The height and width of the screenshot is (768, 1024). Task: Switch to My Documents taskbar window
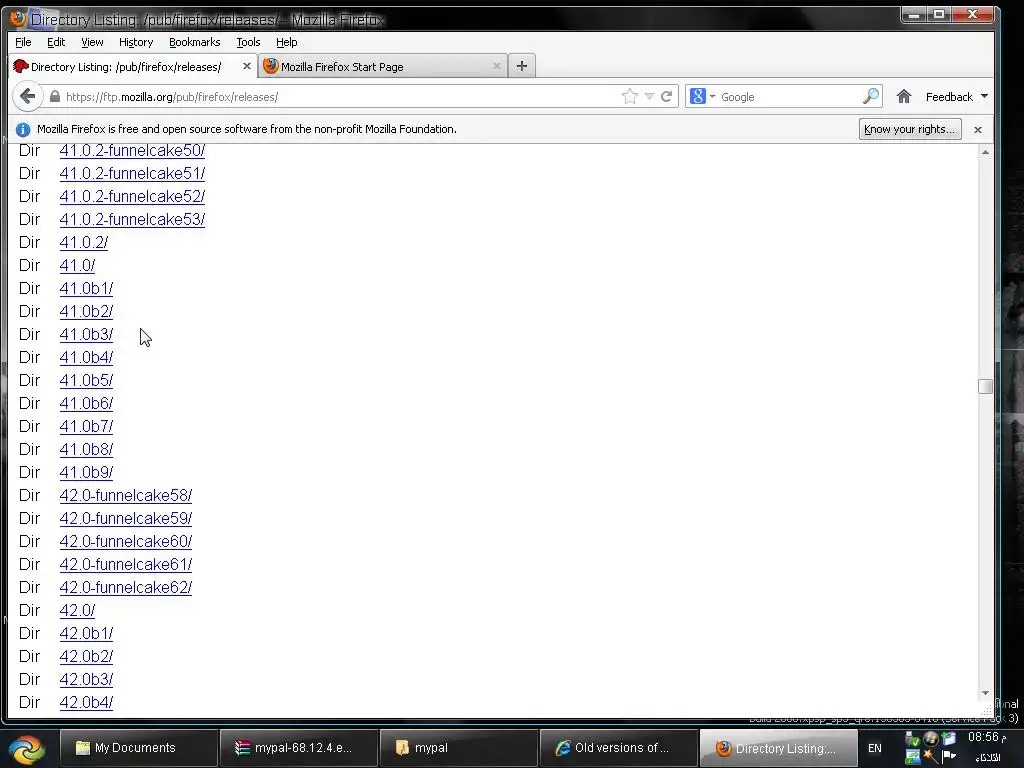(138, 748)
